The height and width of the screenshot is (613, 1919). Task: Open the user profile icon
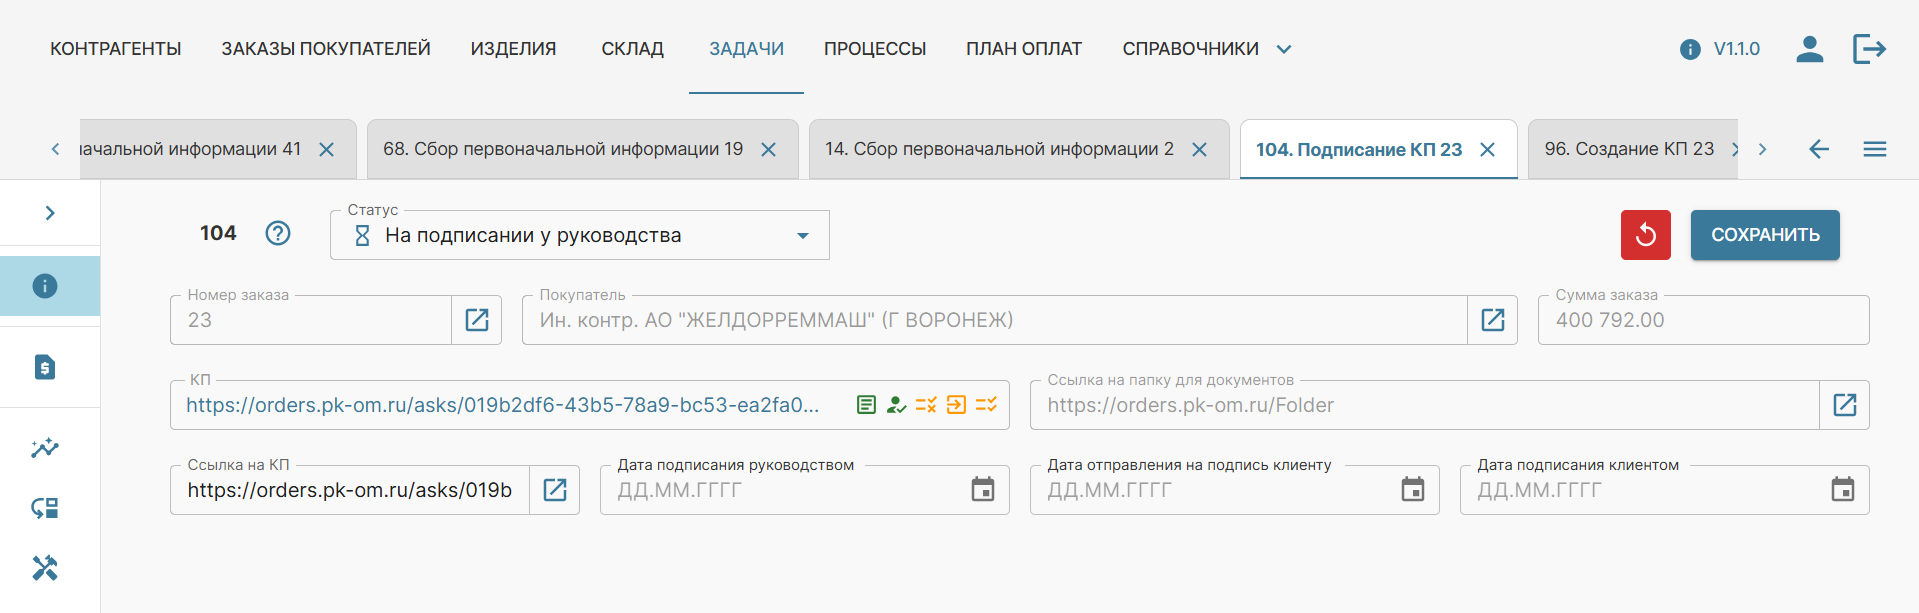pos(1809,49)
